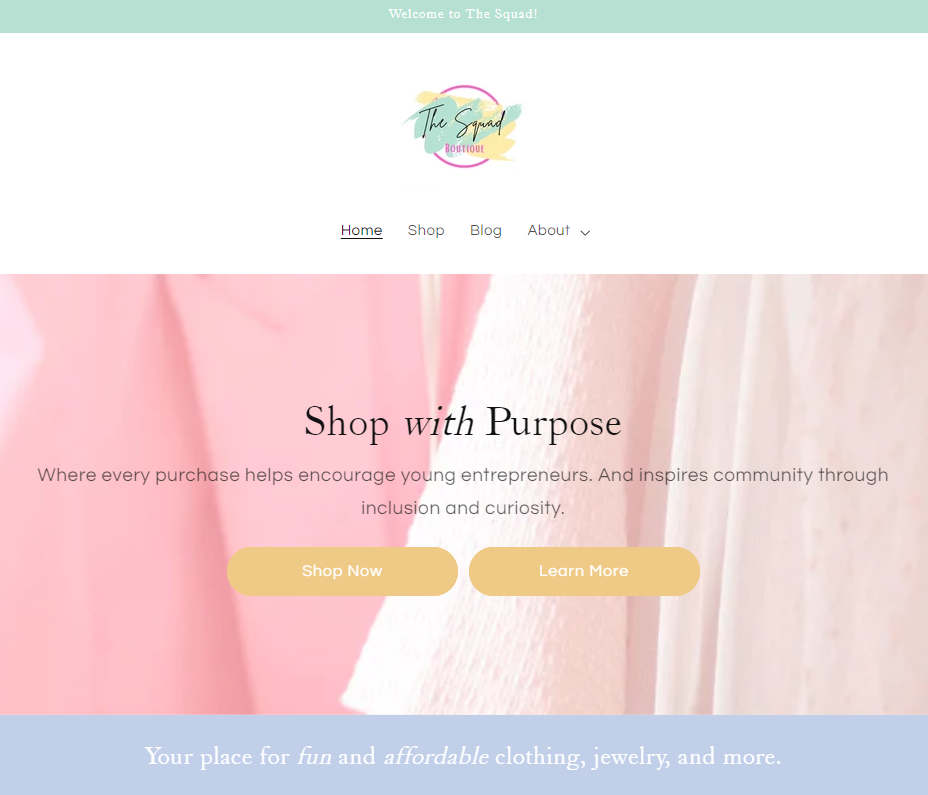This screenshot has height=795, width=928.
Task: Expand the About menu
Action: (559, 230)
